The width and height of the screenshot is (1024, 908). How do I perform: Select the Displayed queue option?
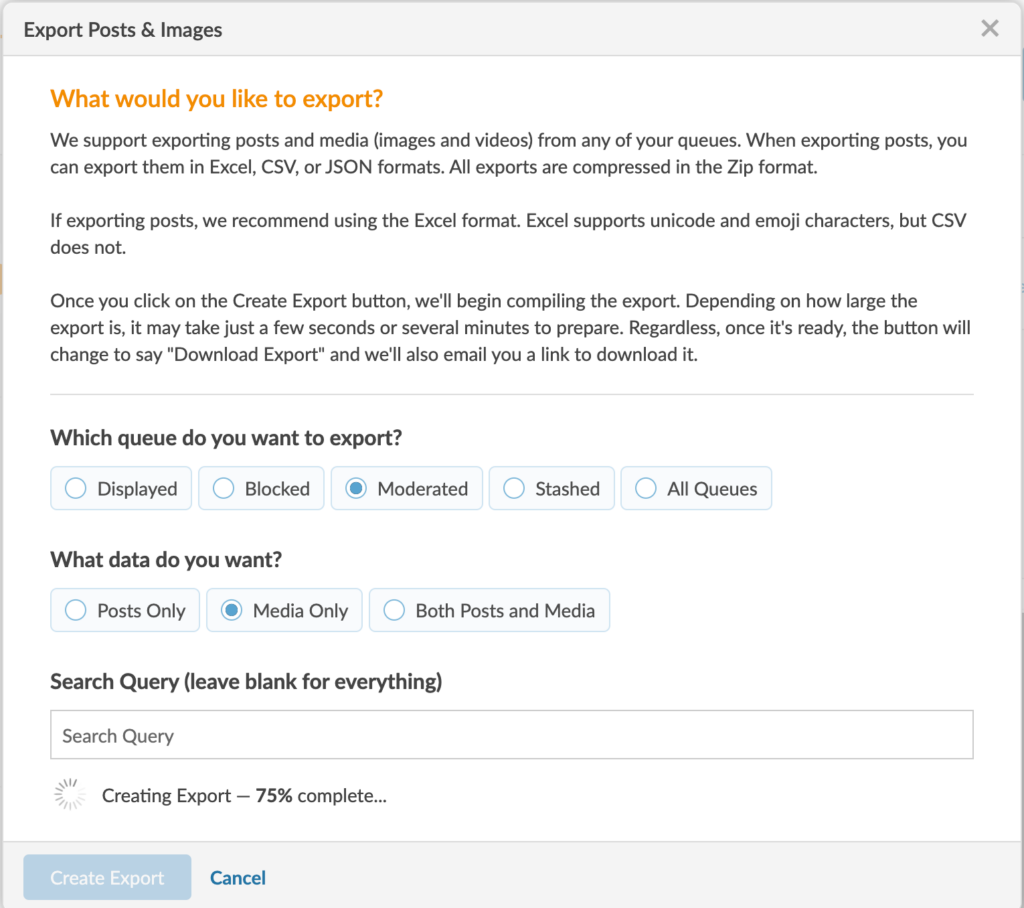(121, 488)
